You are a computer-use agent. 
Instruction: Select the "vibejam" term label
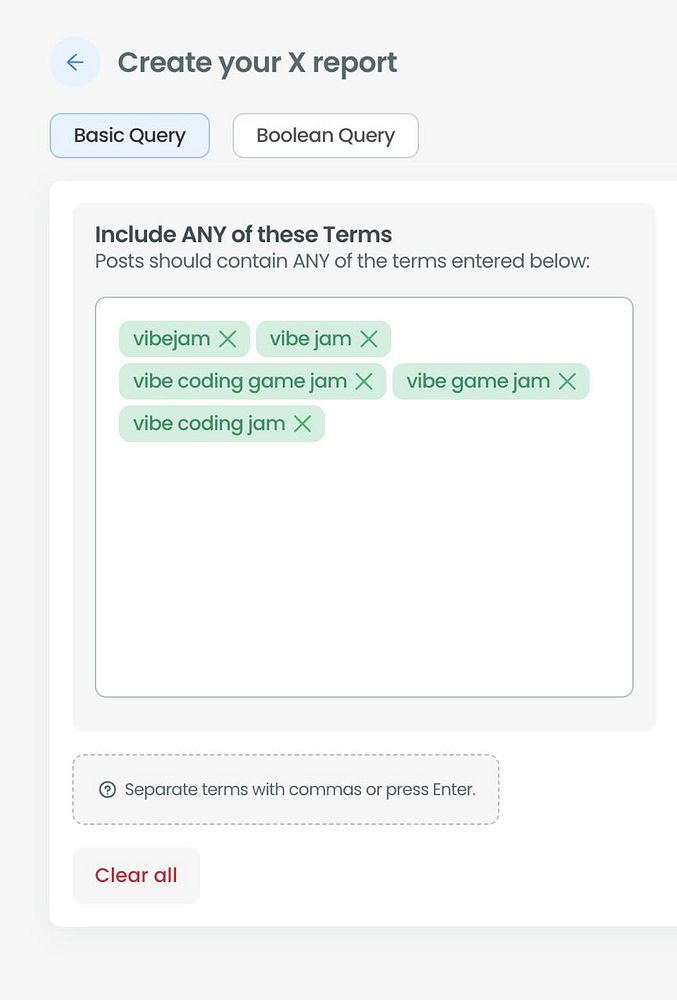point(172,339)
